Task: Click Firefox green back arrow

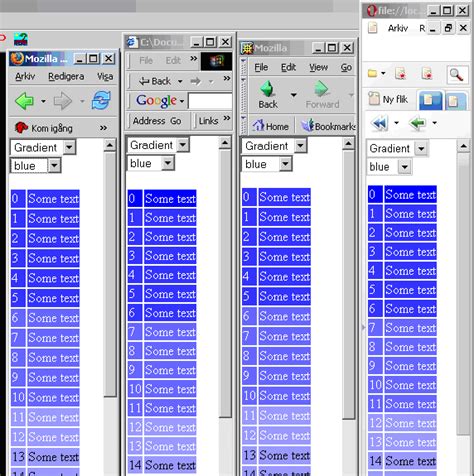Action: 24,101
